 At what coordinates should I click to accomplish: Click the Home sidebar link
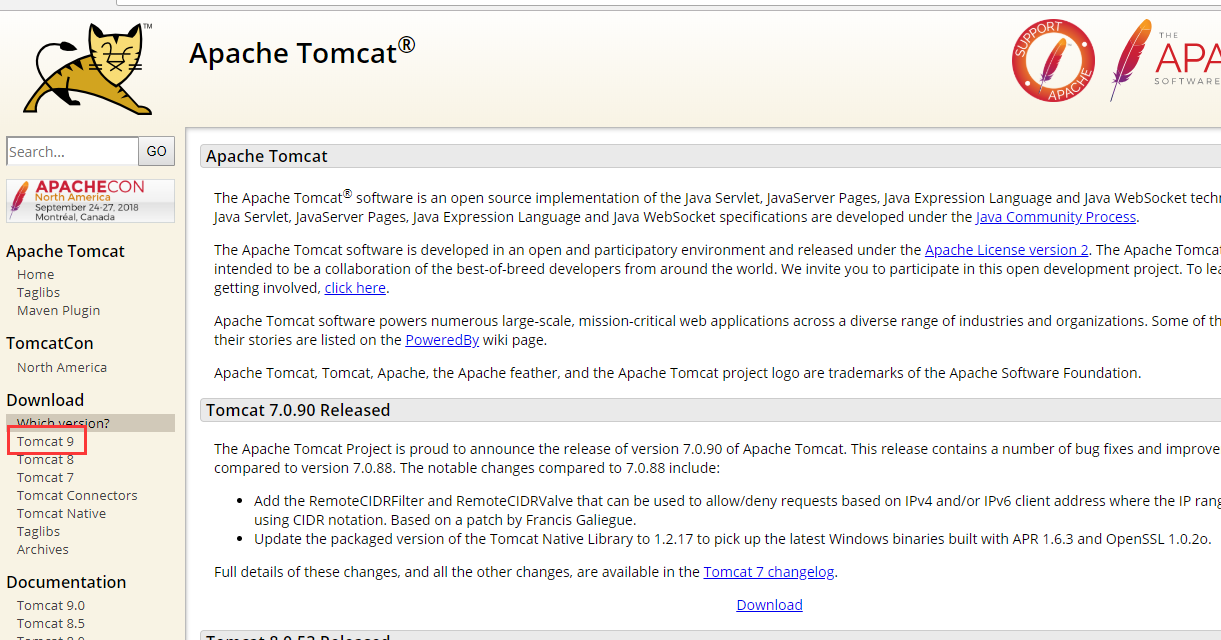36,274
